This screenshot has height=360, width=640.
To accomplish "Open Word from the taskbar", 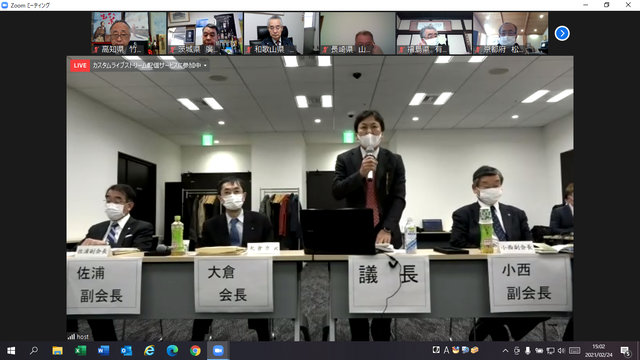I will [103, 351].
